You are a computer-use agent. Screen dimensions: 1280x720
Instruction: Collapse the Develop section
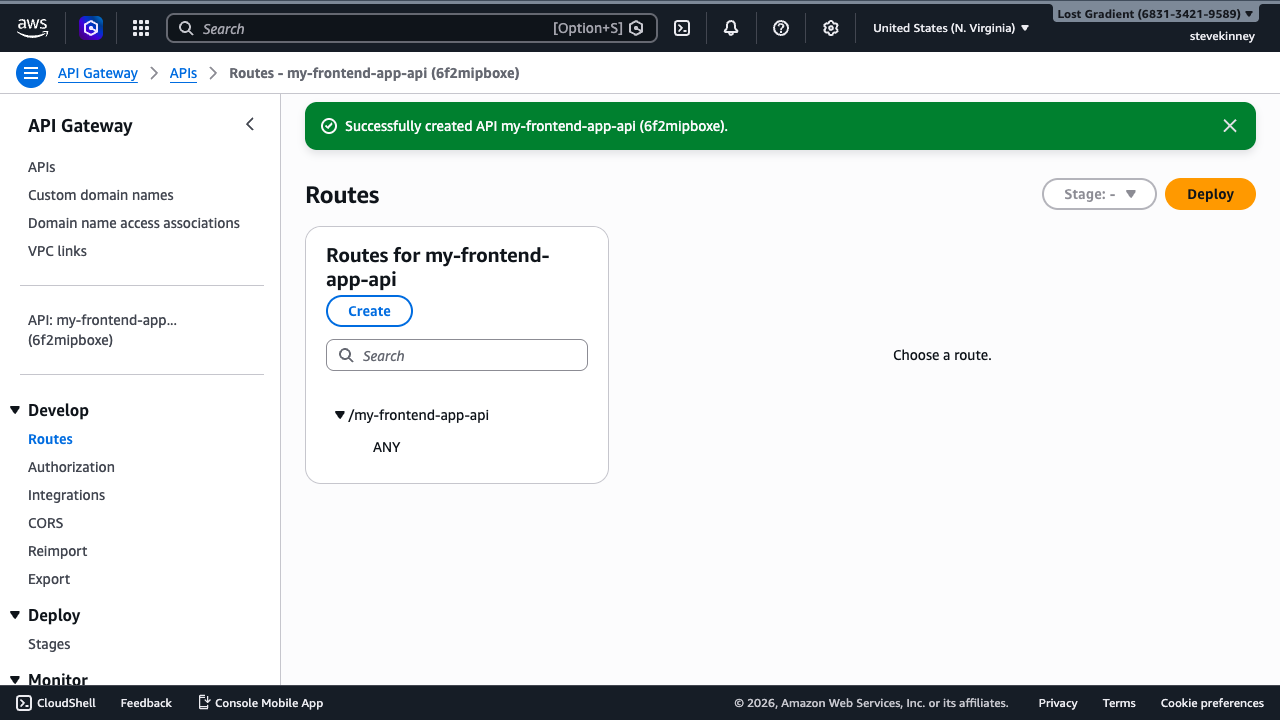(15, 410)
